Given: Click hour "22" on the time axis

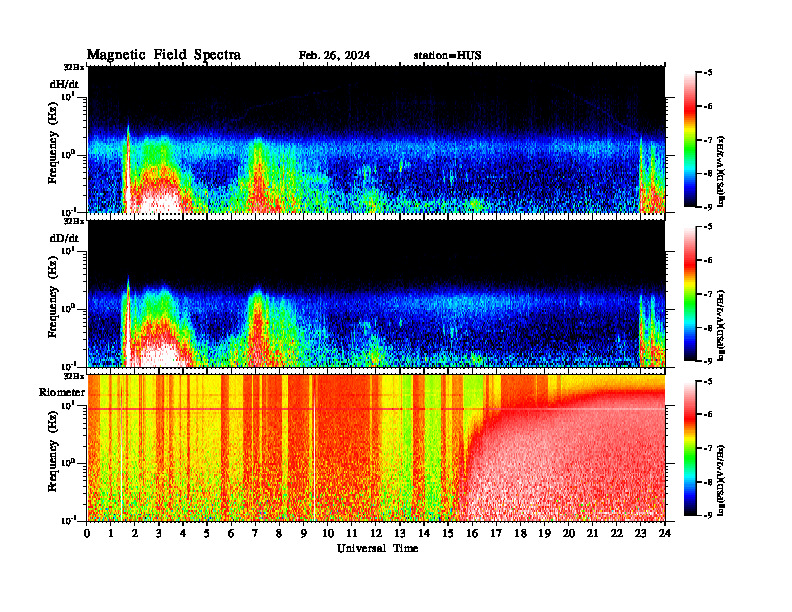Looking at the screenshot, I should click(617, 534).
